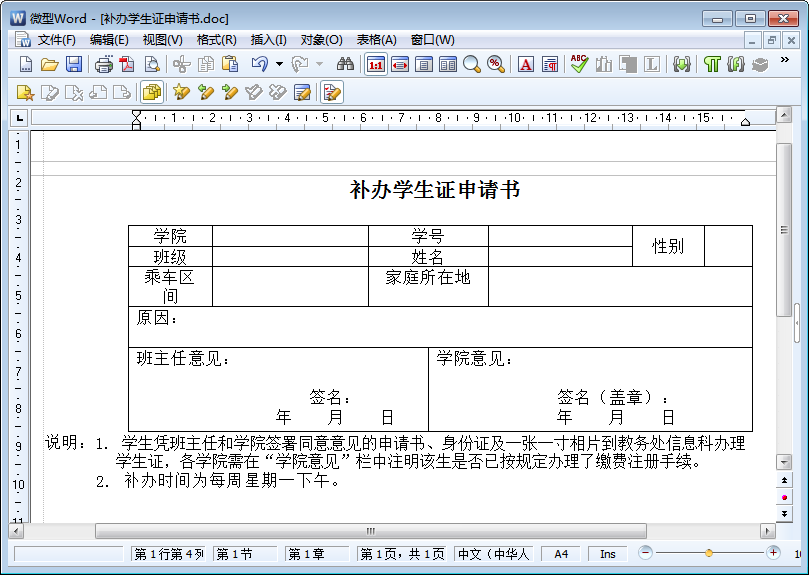809x575 pixels.
Task: Go to previous revision (left arrow pencil)
Action: click(x=205, y=93)
